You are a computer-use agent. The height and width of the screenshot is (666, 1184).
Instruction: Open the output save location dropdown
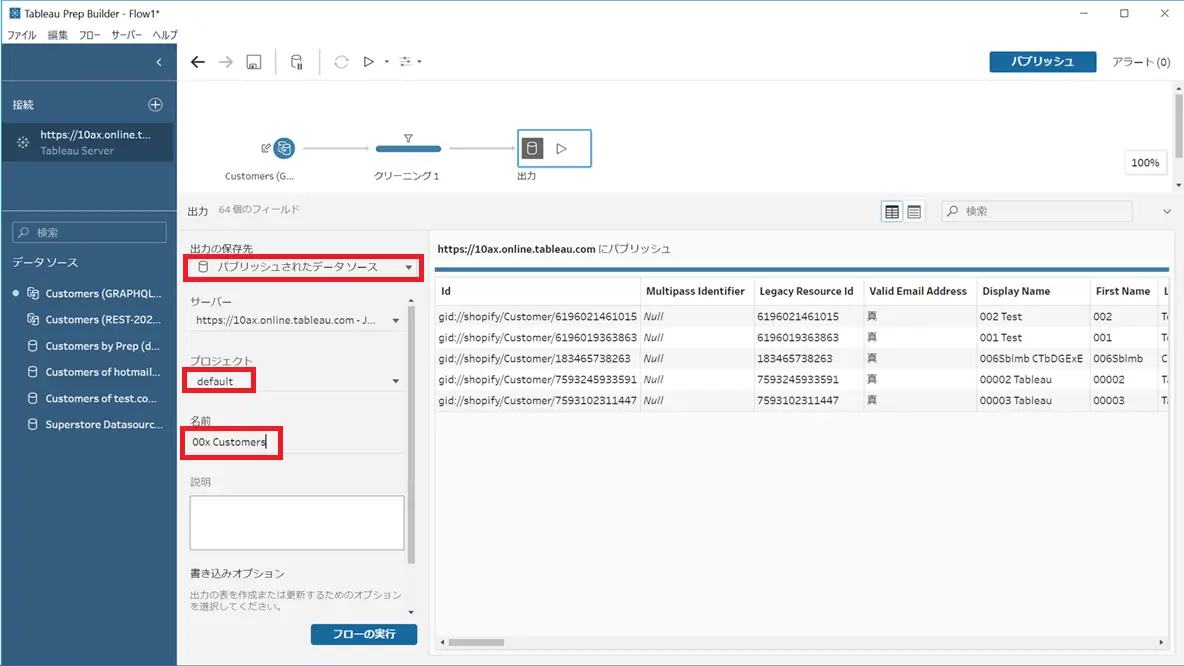coord(304,267)
